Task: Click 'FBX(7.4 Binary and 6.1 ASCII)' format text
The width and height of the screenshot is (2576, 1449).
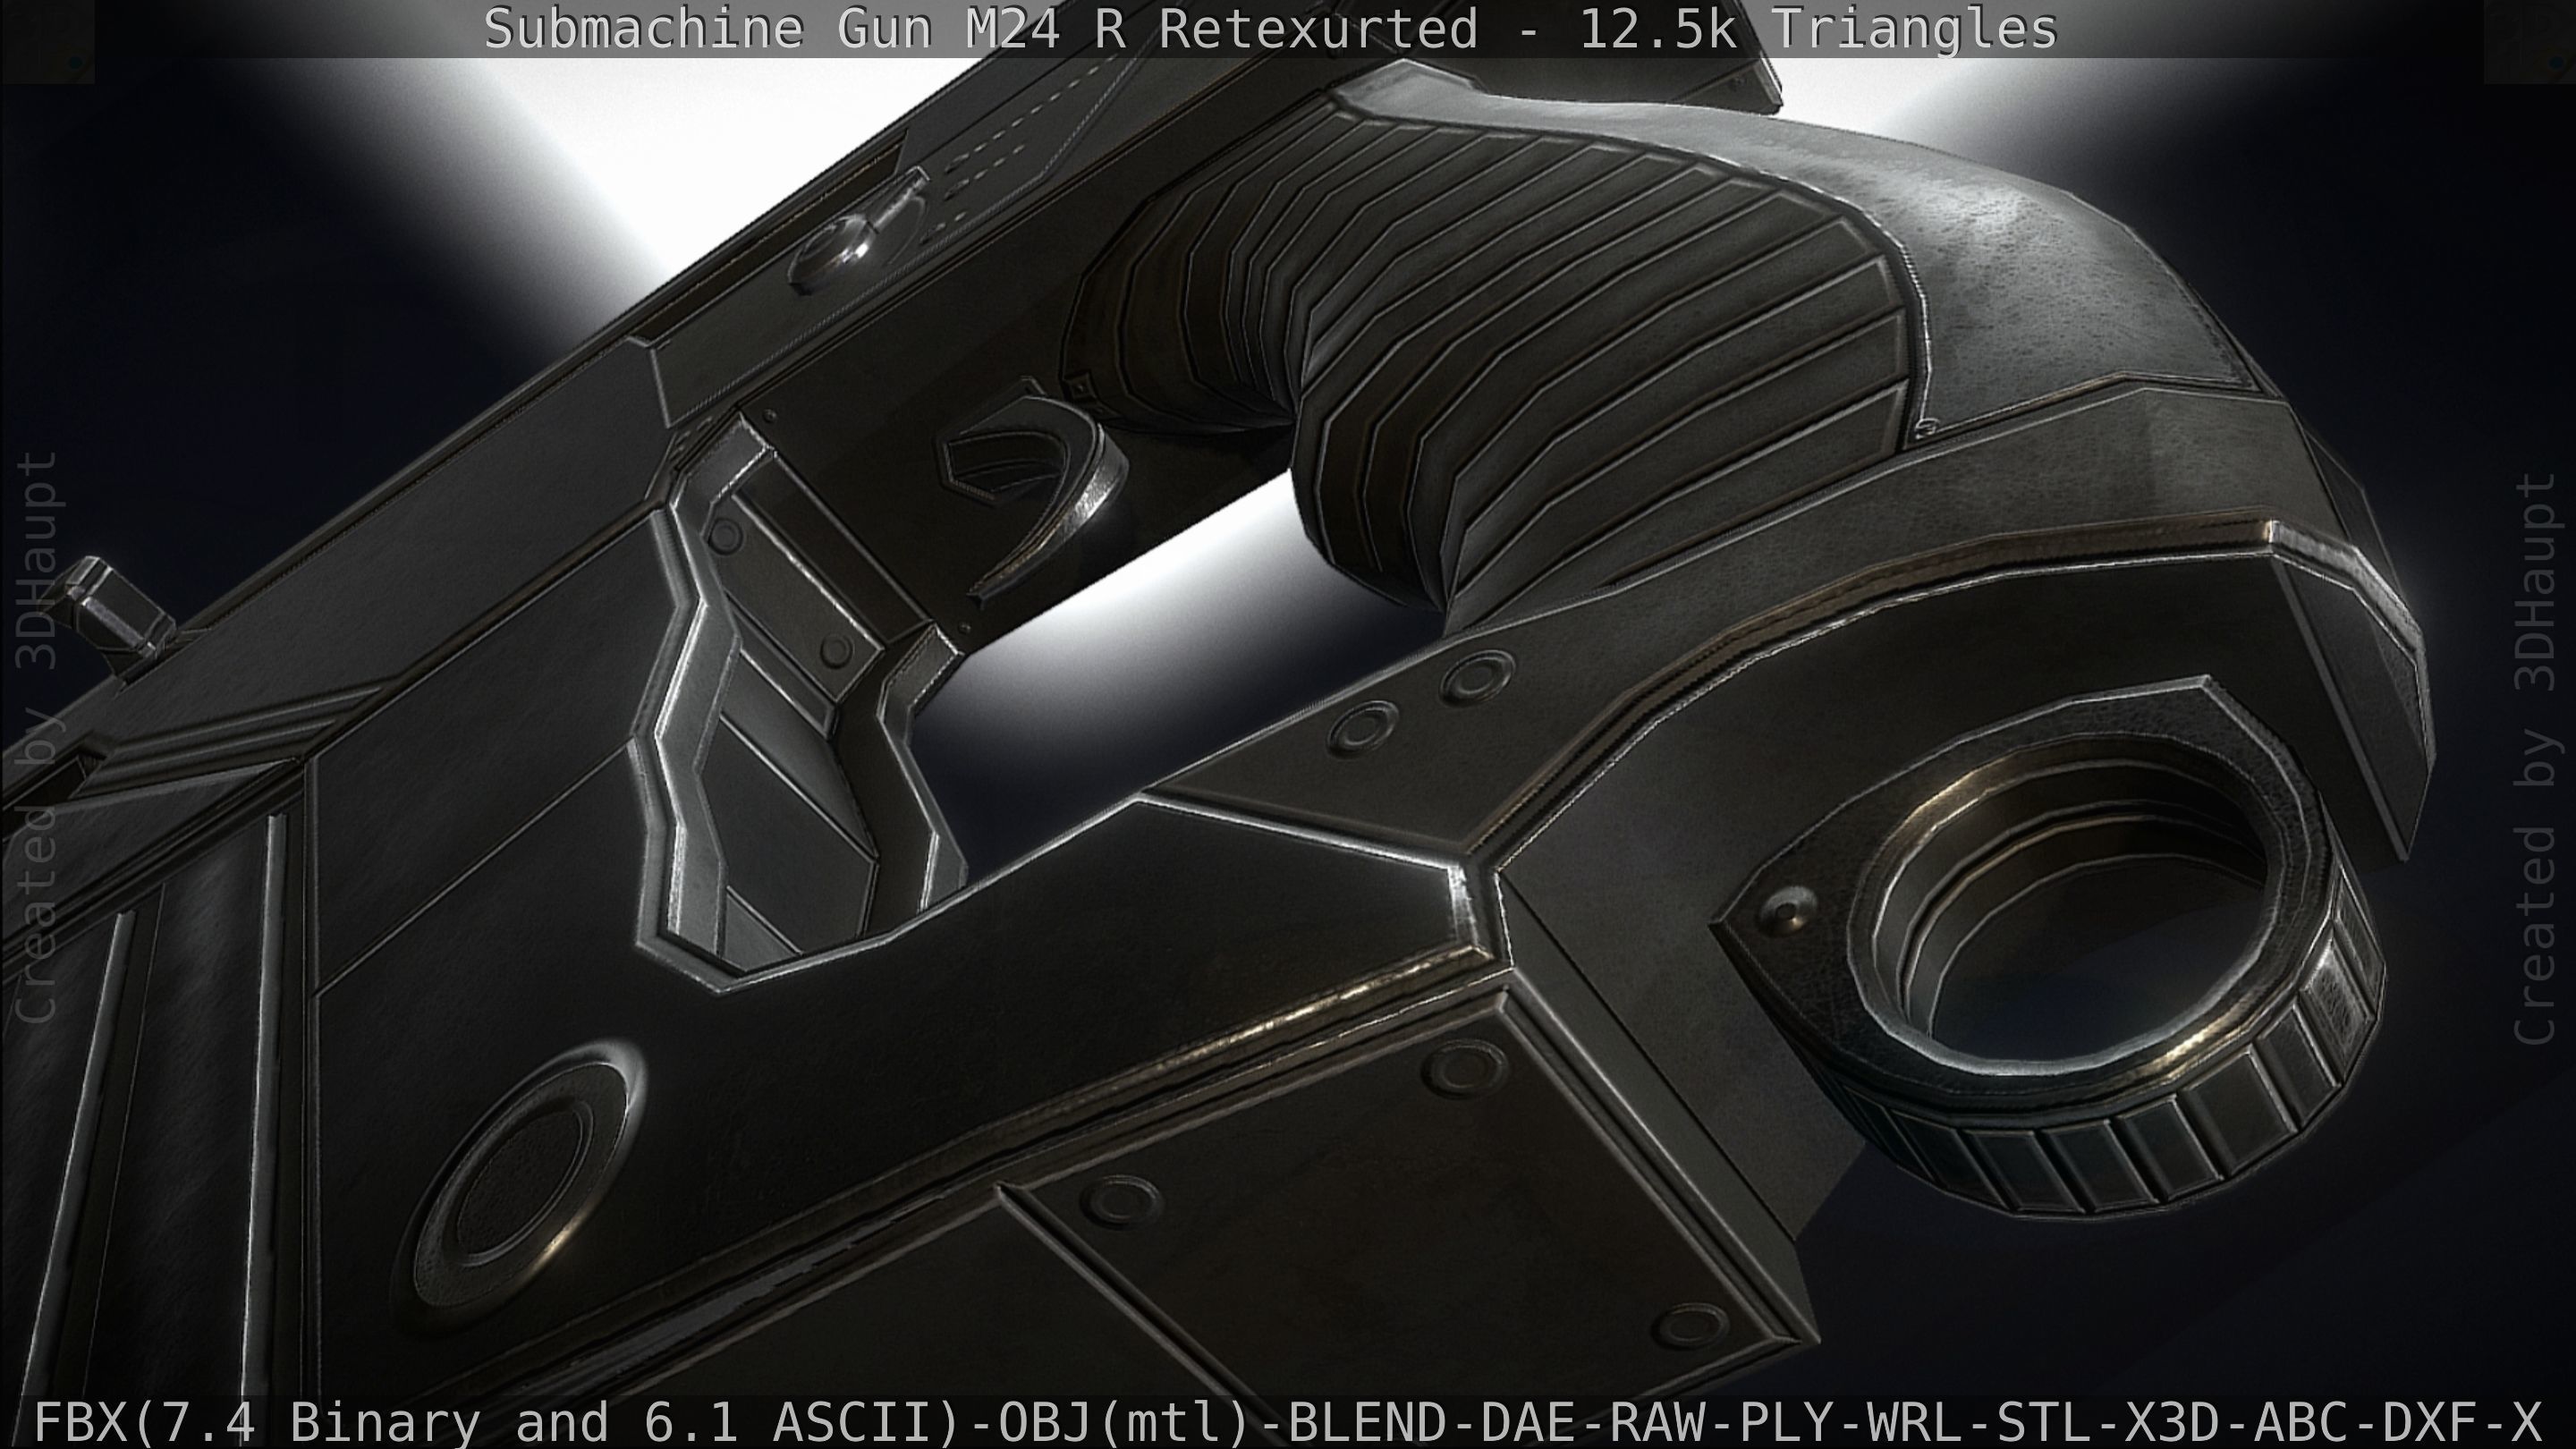Action: [496, 1422]
